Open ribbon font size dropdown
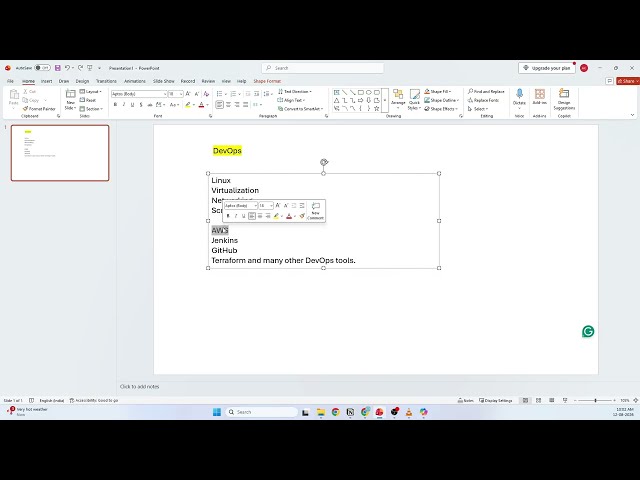 click(x=181, y=94)
